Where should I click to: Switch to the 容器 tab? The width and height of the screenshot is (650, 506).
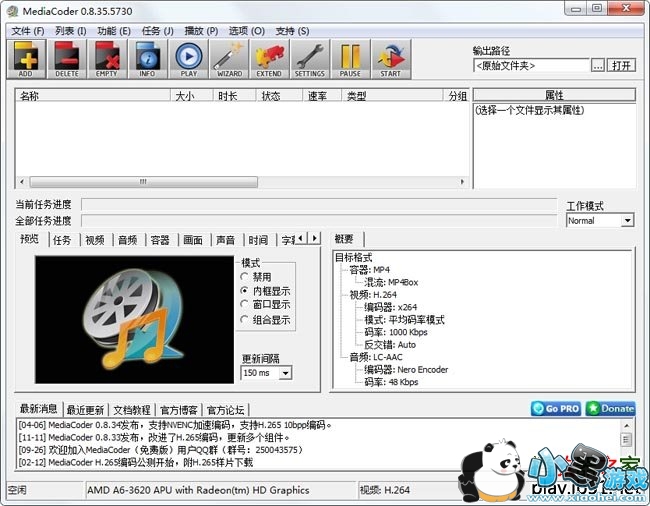click(x=160, y=240)
